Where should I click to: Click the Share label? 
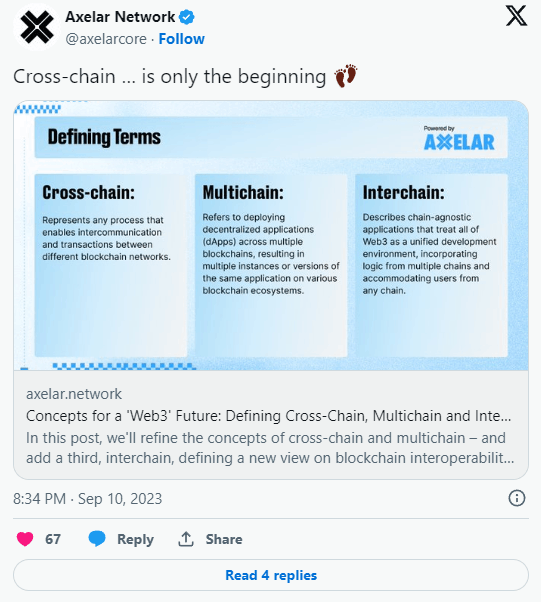coord(224,539)
